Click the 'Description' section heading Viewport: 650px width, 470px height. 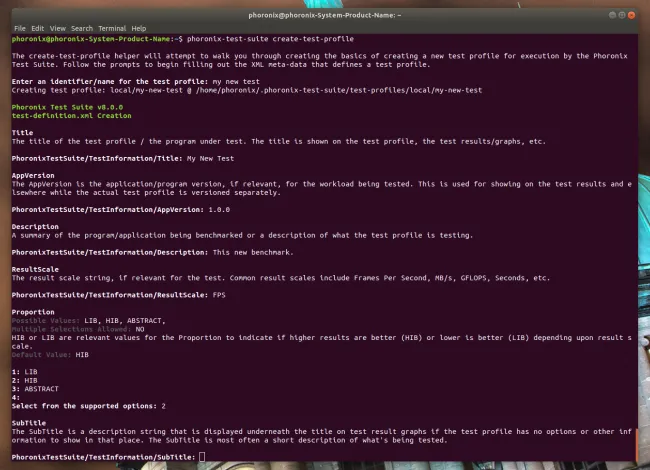pos(35,227)
